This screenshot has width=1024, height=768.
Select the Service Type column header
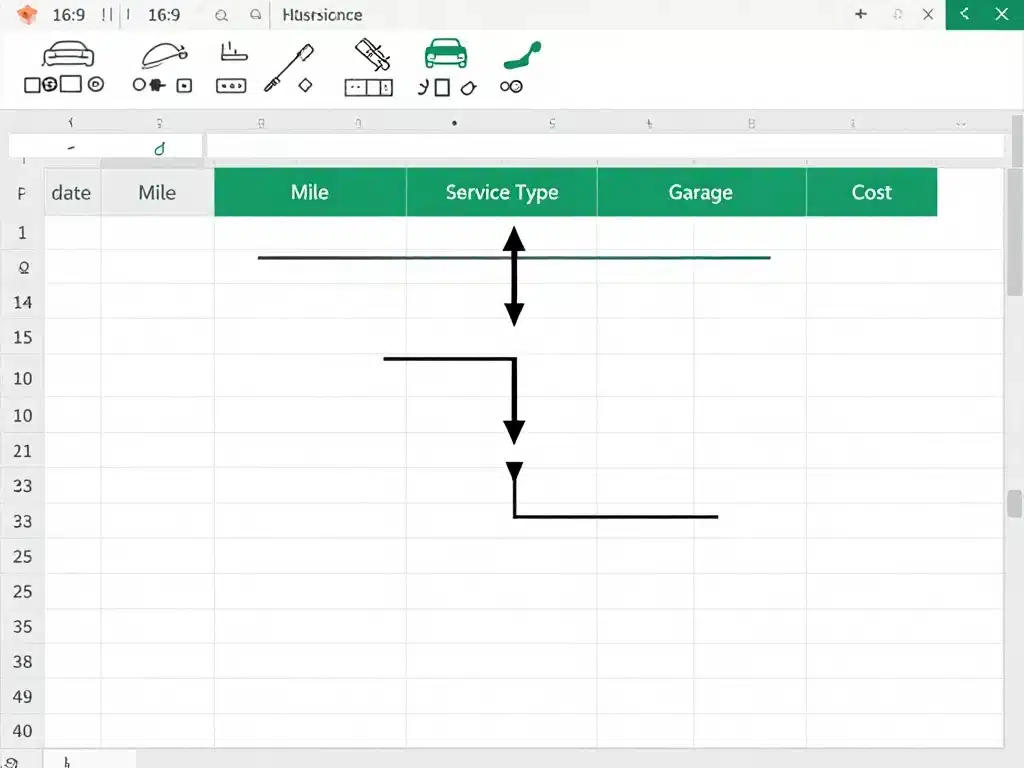tap(501, 192)
